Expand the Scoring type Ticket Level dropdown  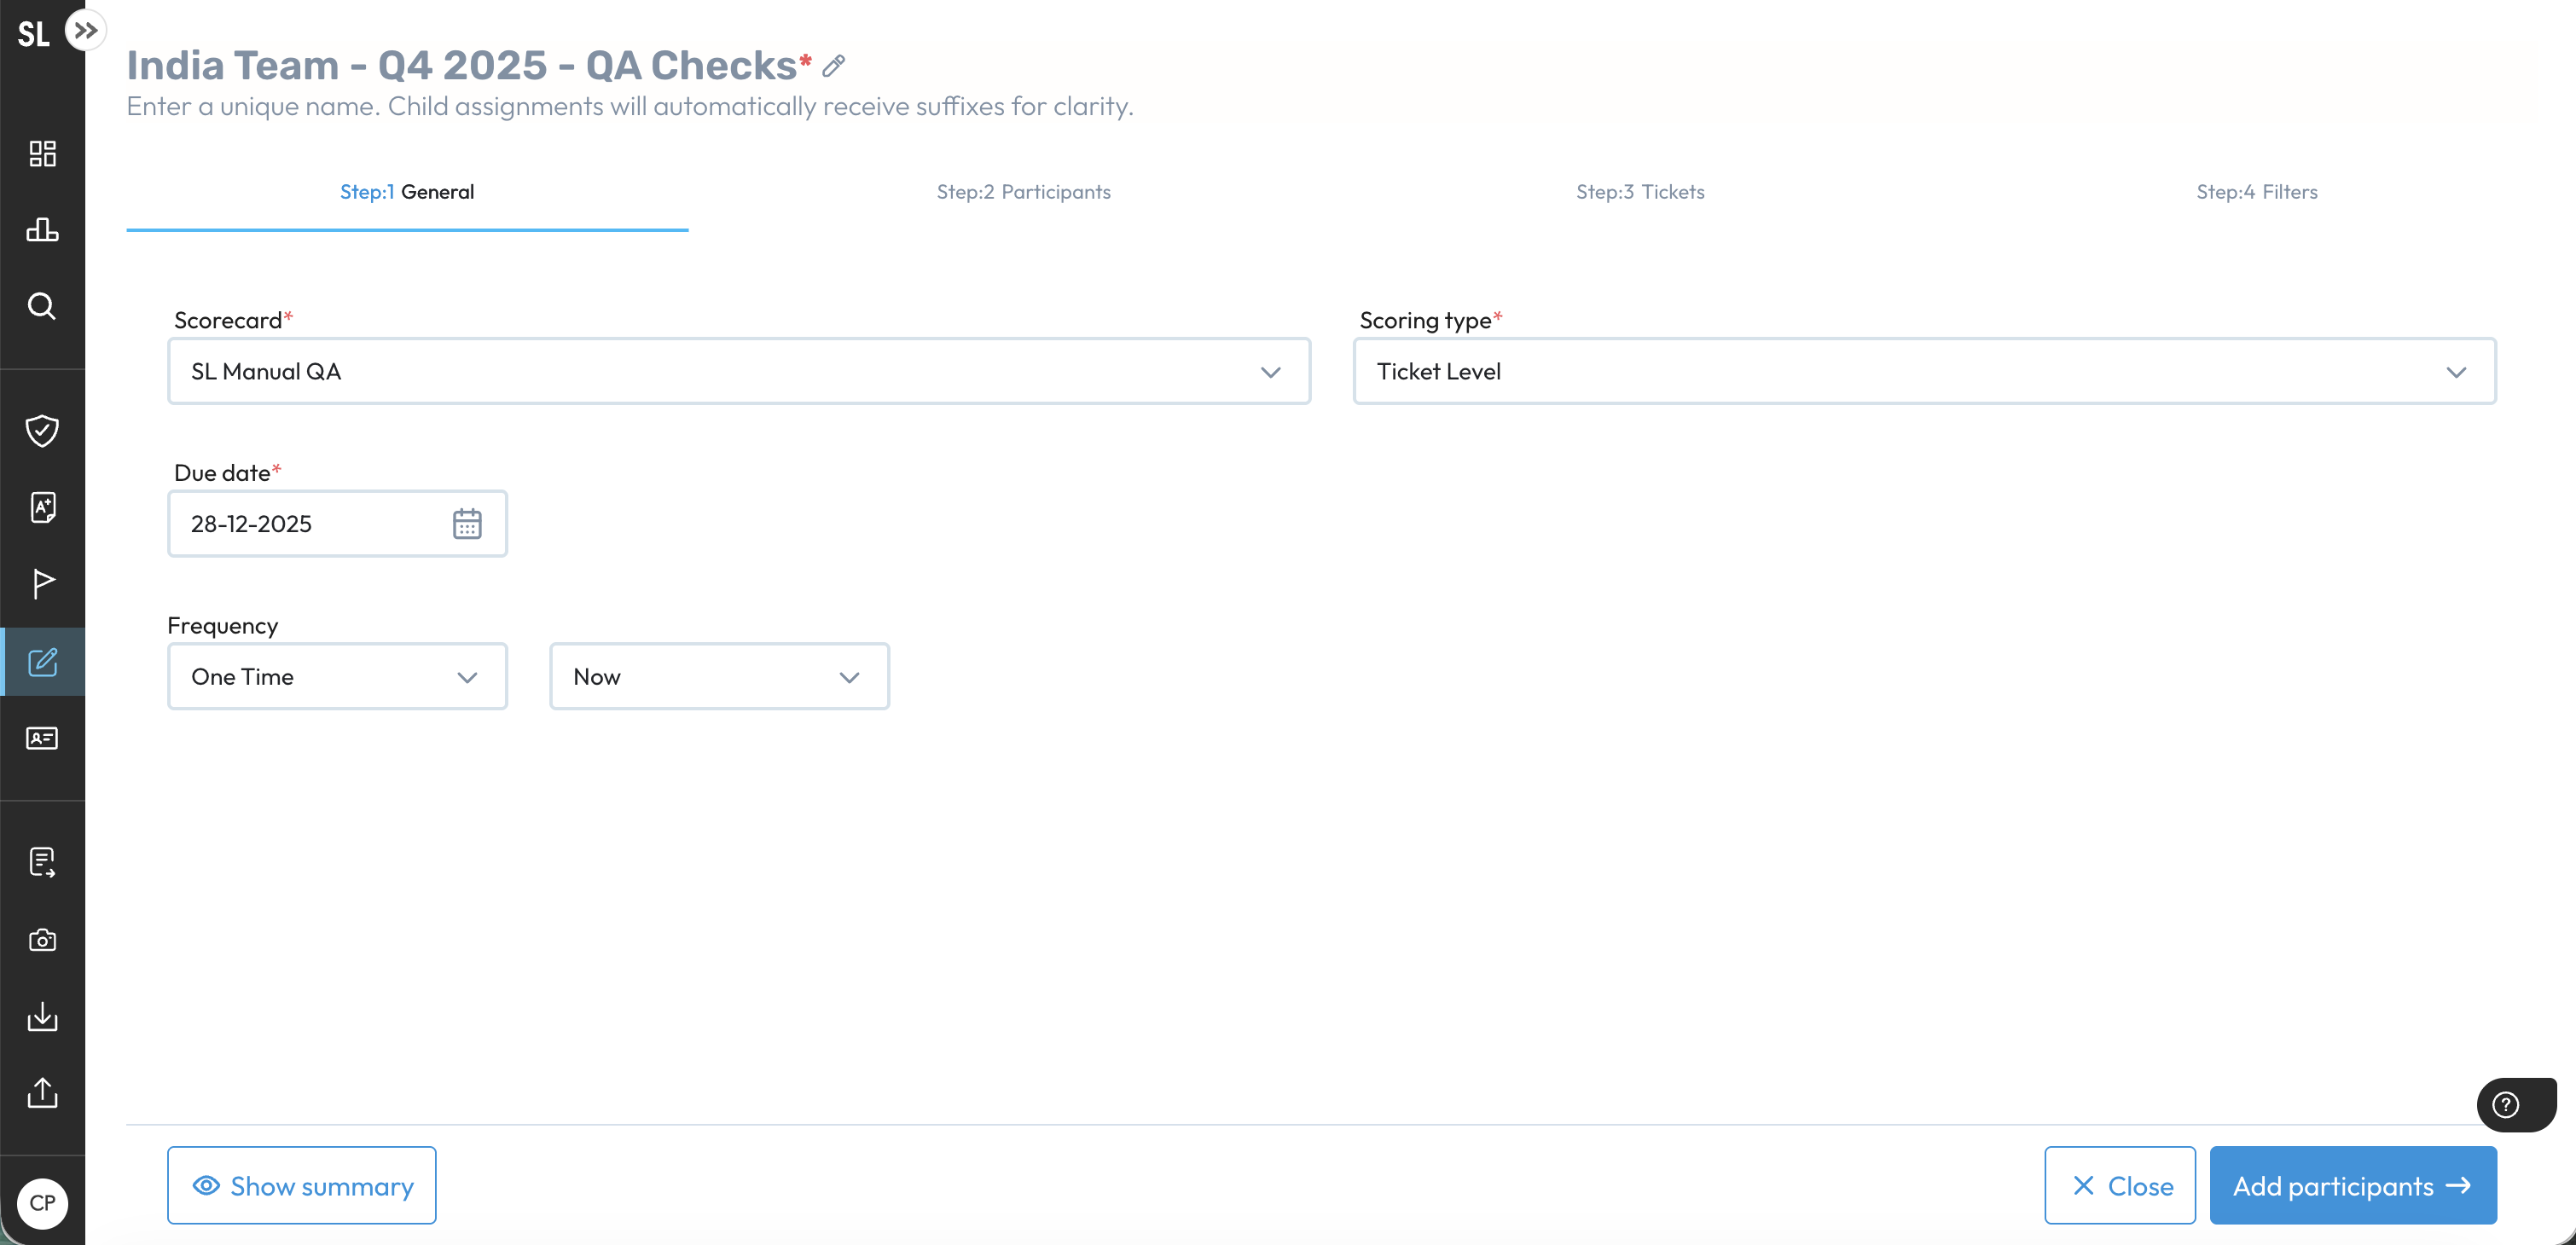1923,372
